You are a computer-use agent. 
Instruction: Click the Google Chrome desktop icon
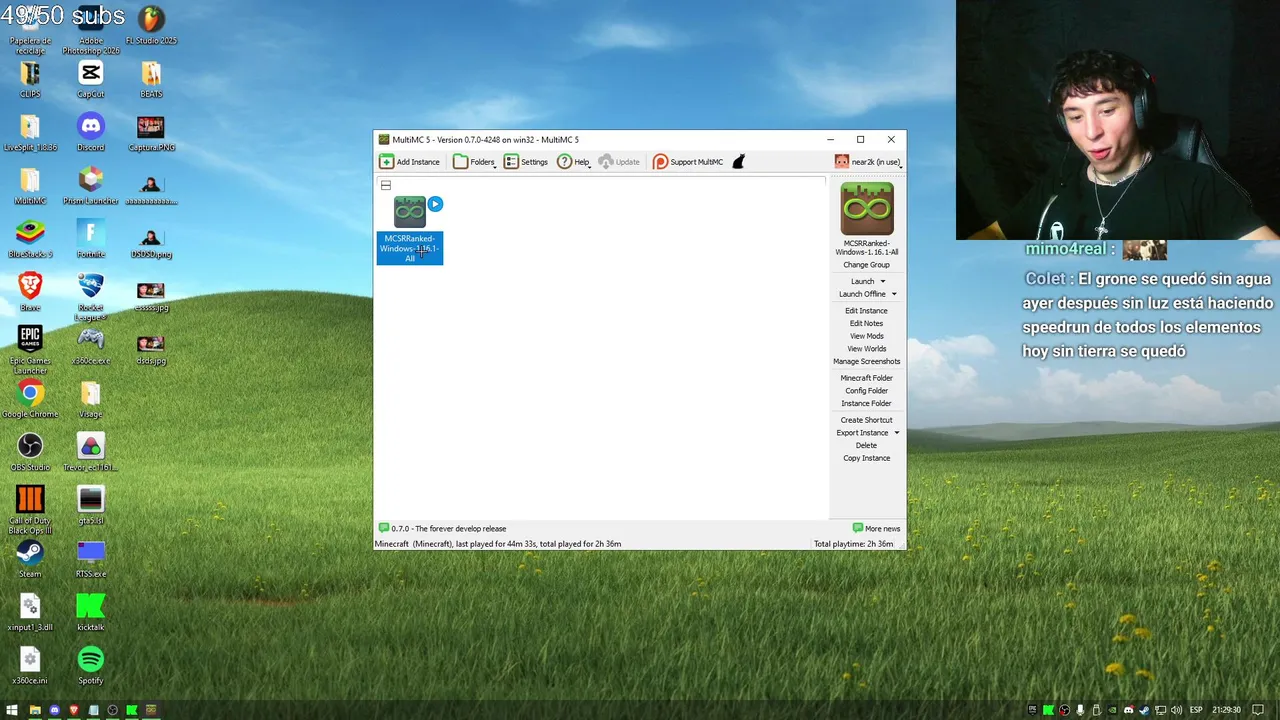[30, 399]
